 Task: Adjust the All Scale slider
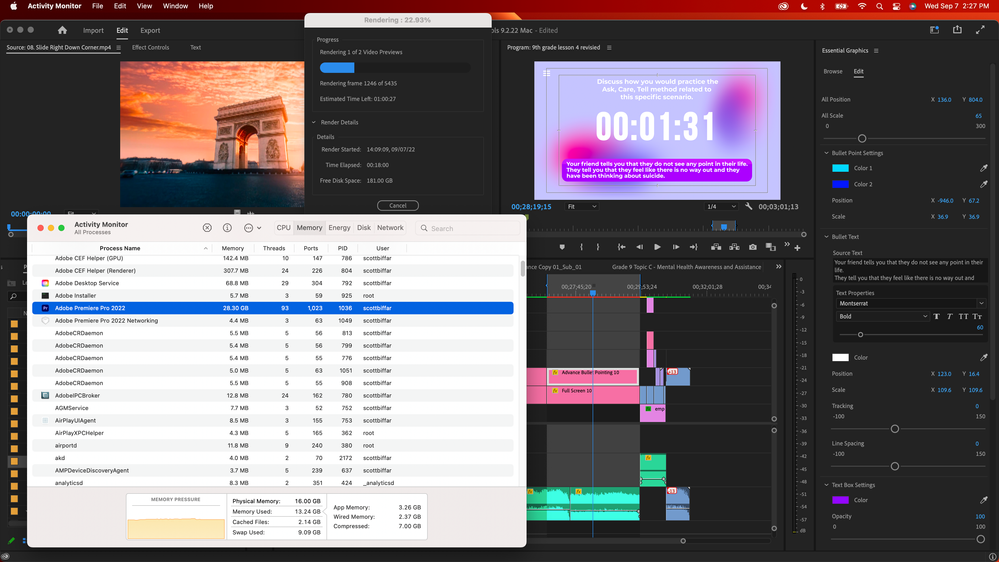pos(861,138)
